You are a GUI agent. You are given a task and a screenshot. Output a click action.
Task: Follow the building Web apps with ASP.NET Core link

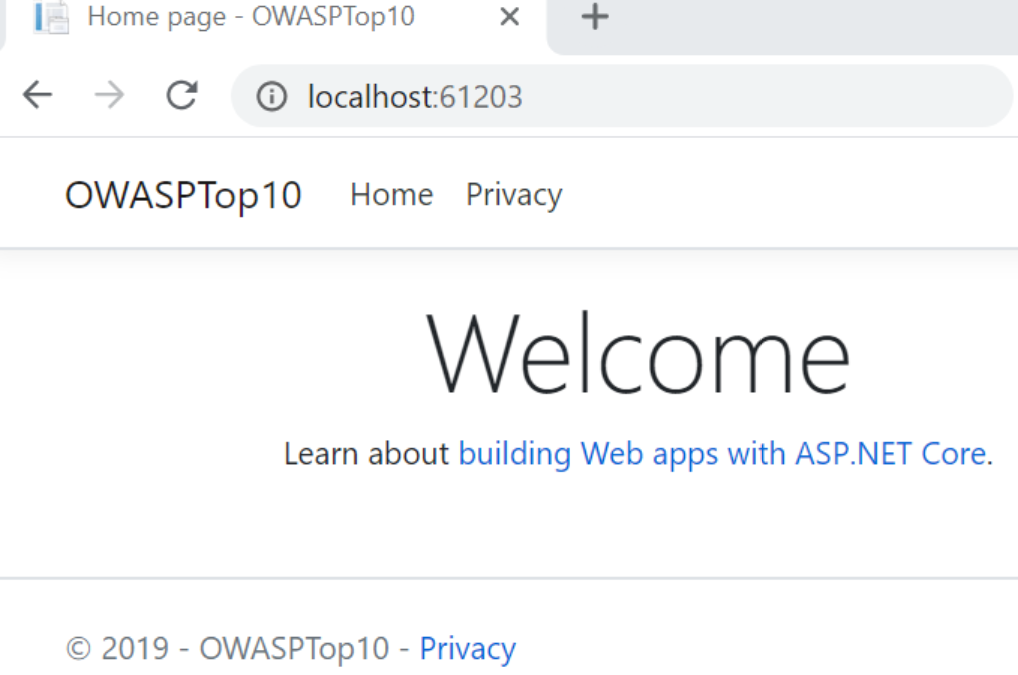pos(722,454)
